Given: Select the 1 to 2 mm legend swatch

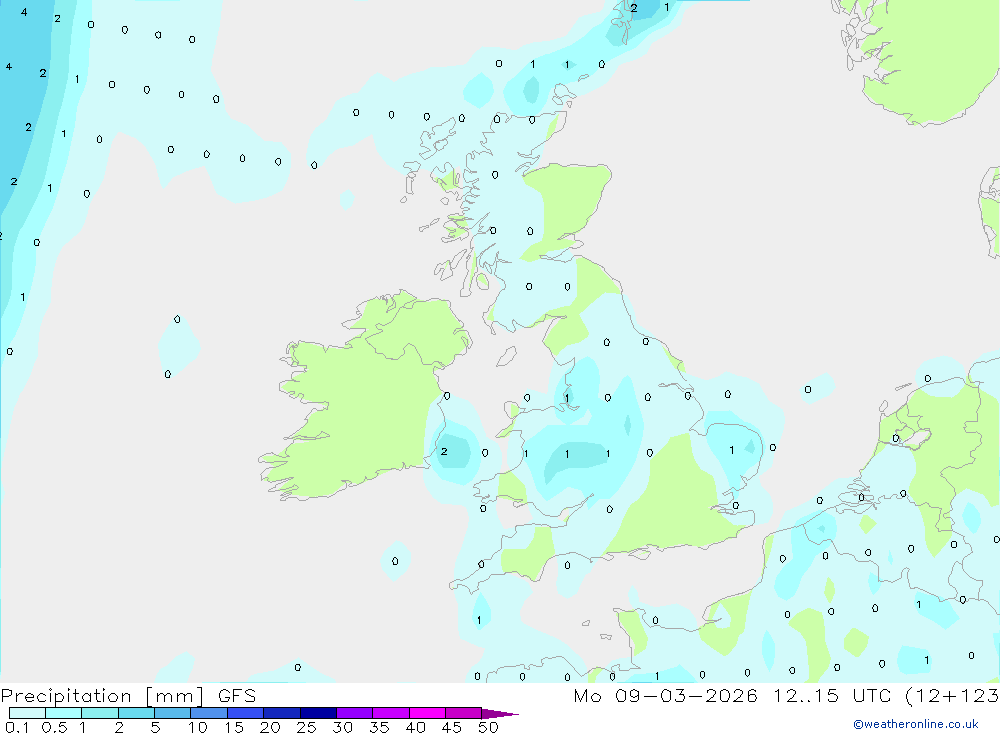Looking at the screenshot, I should coord(99,713).
